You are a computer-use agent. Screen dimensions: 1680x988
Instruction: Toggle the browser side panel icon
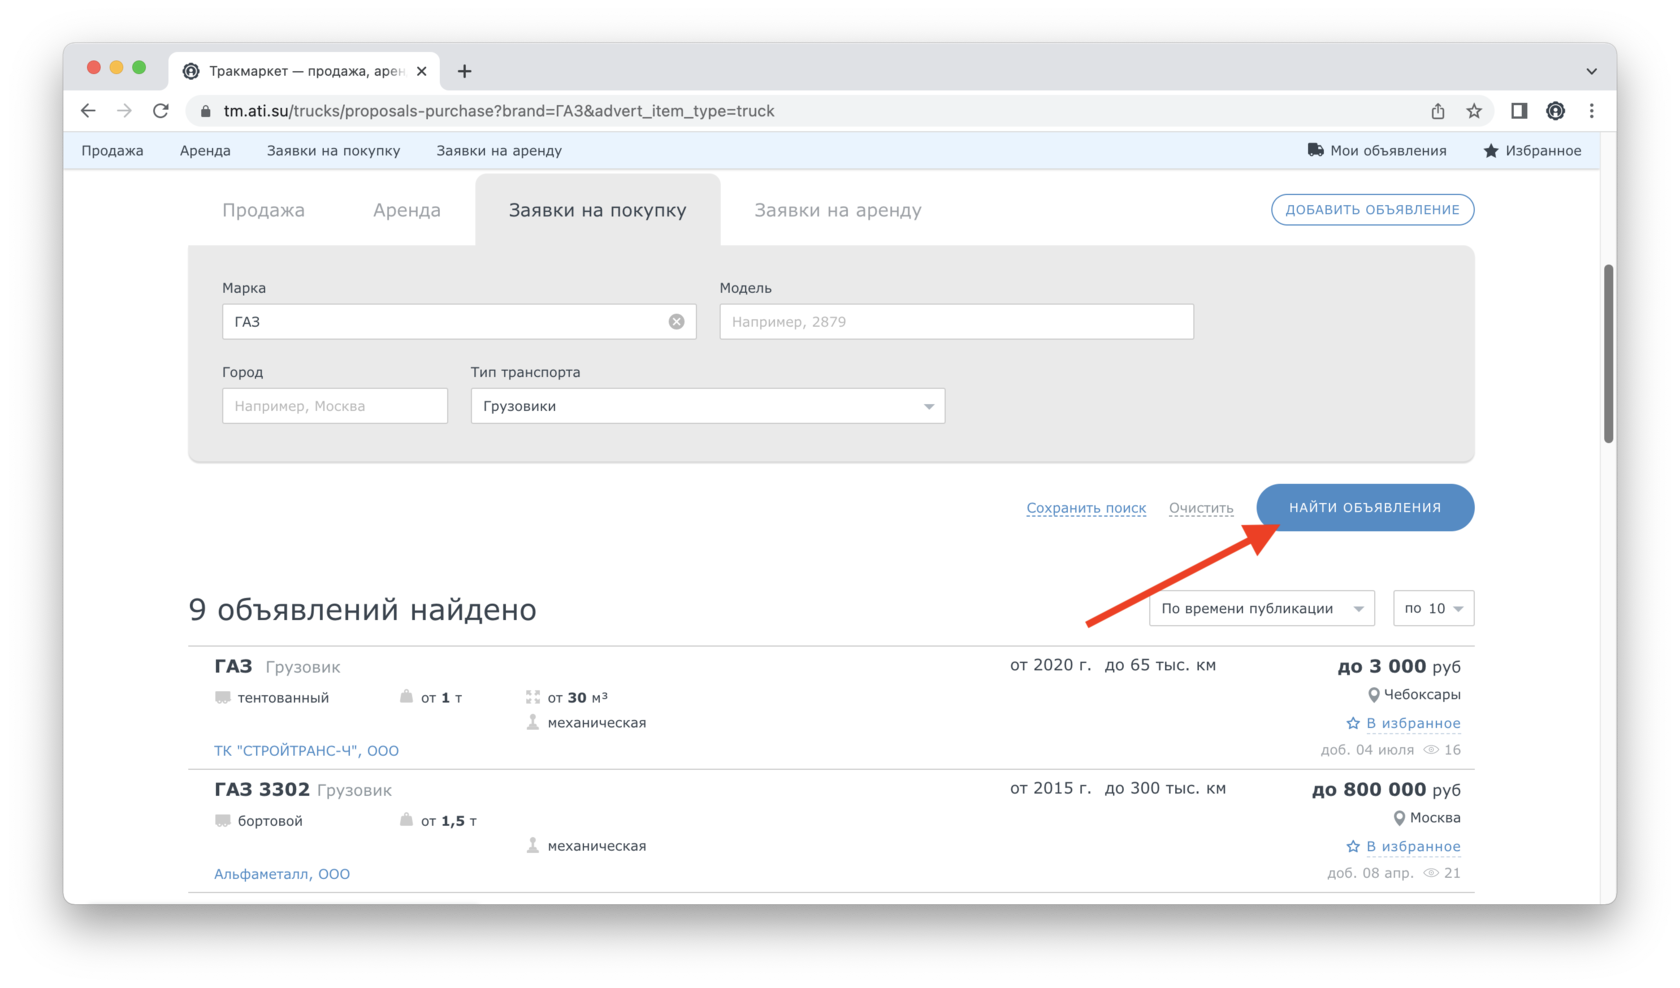pos(1519,111)
